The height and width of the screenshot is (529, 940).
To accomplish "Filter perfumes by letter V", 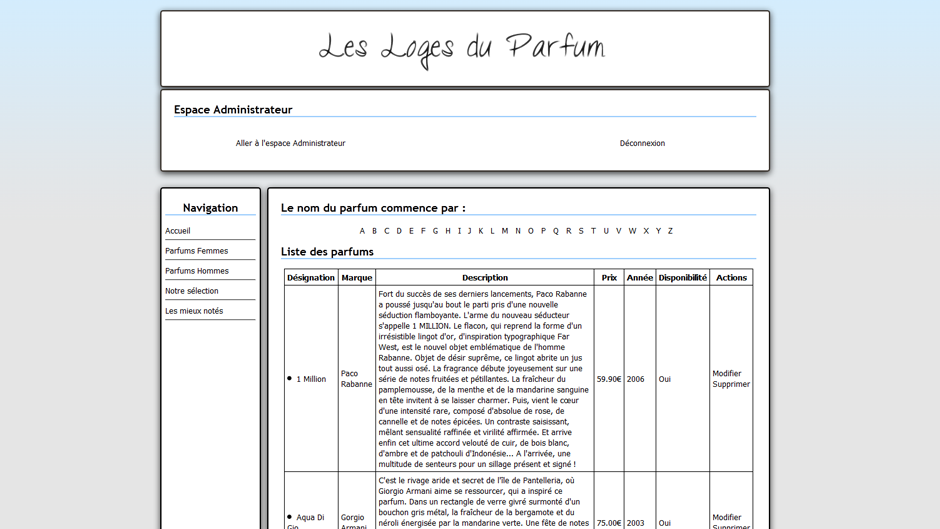I will pyautogui.click(x=619, y=231).
